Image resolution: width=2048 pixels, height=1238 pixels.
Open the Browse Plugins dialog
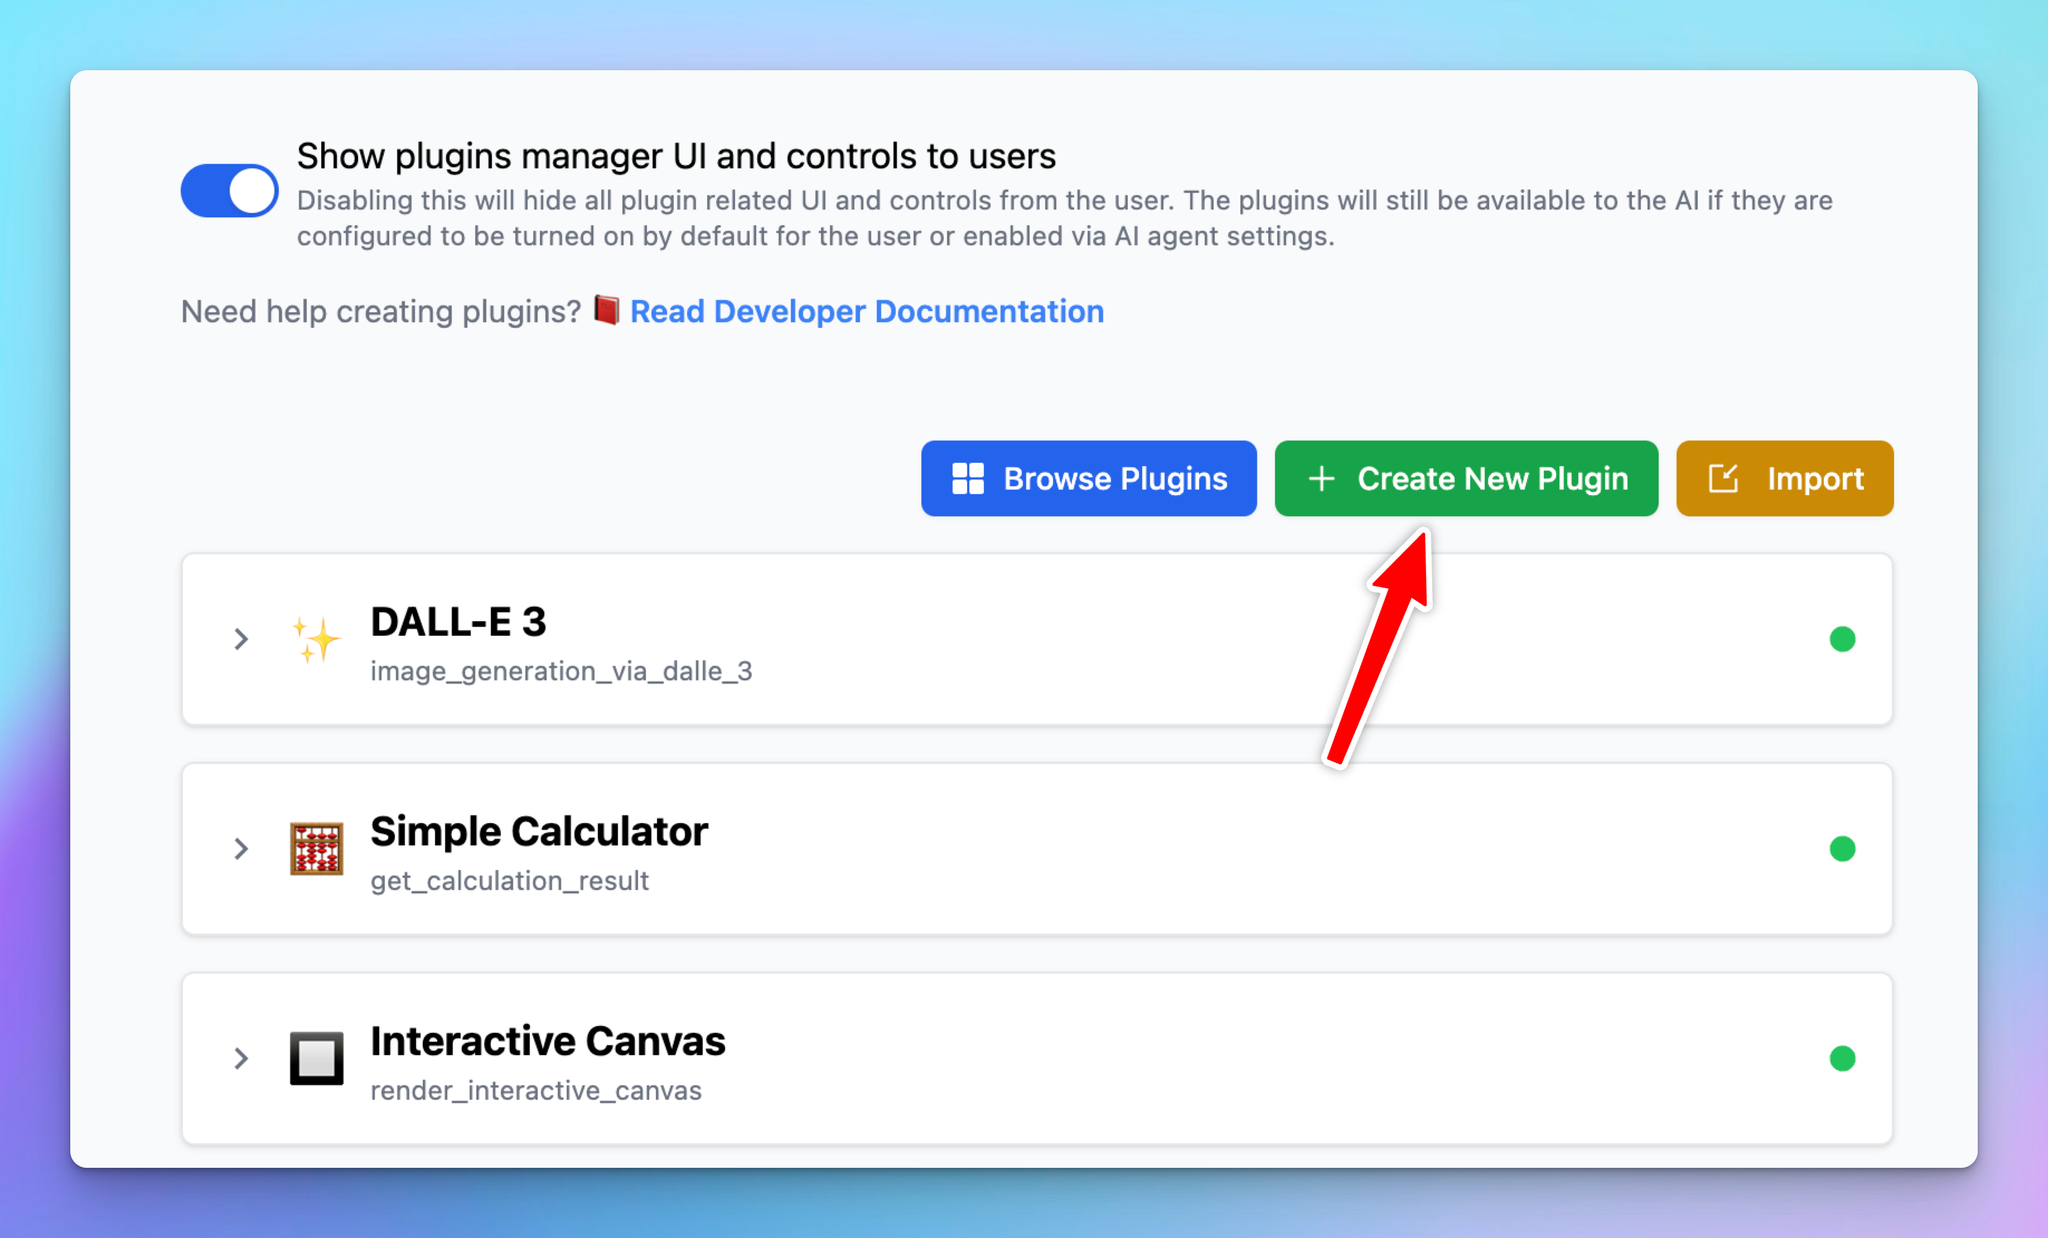point(1088,478)
